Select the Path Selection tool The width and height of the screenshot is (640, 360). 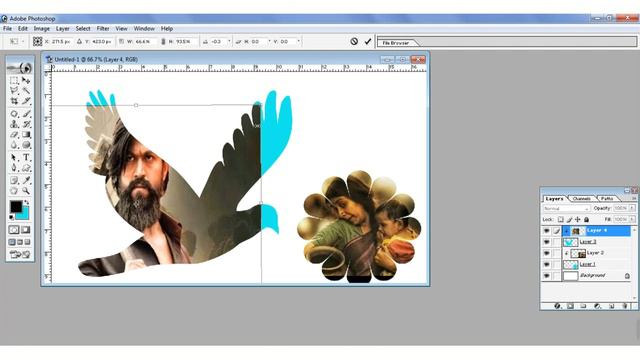click(x=14, y=157)
